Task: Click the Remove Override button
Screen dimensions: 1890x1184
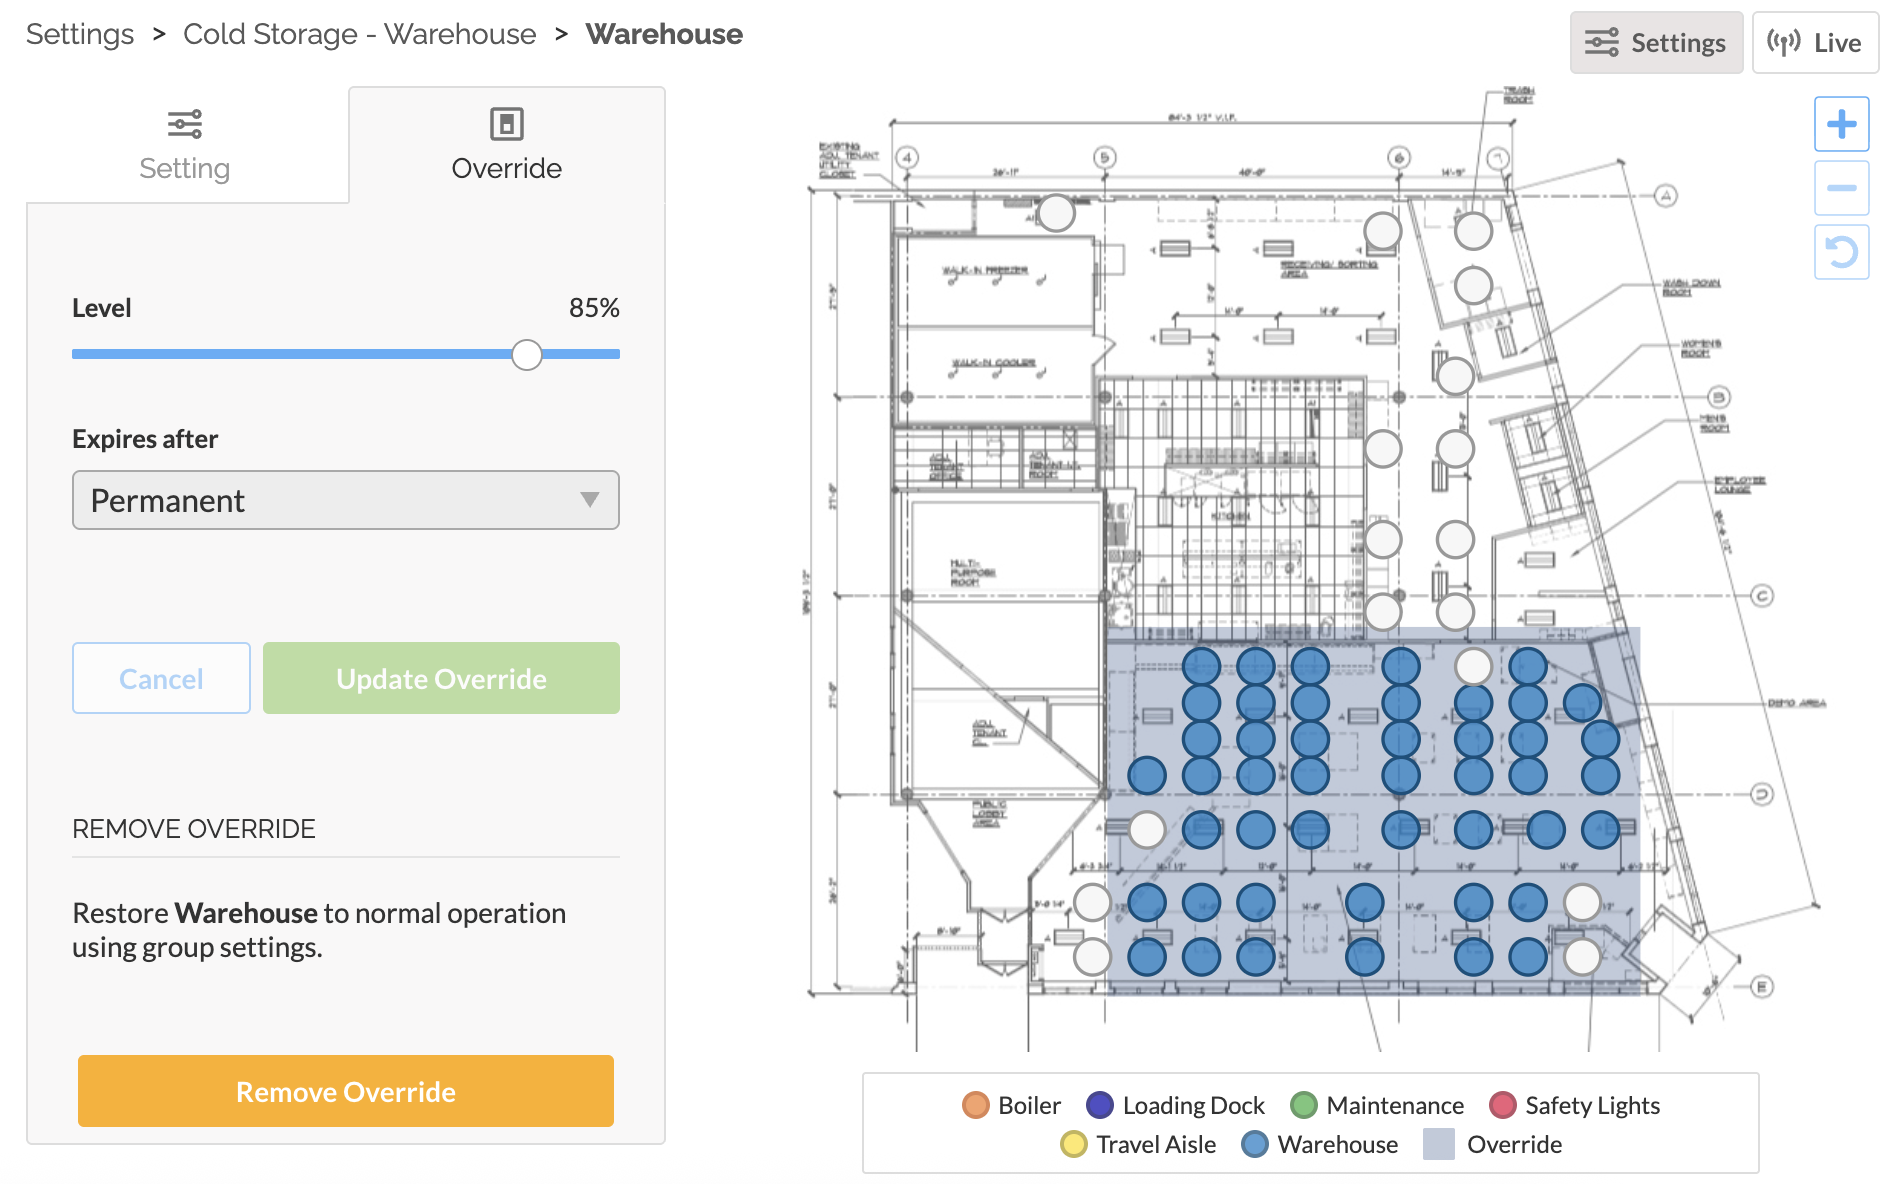Action: point(345,1091)
